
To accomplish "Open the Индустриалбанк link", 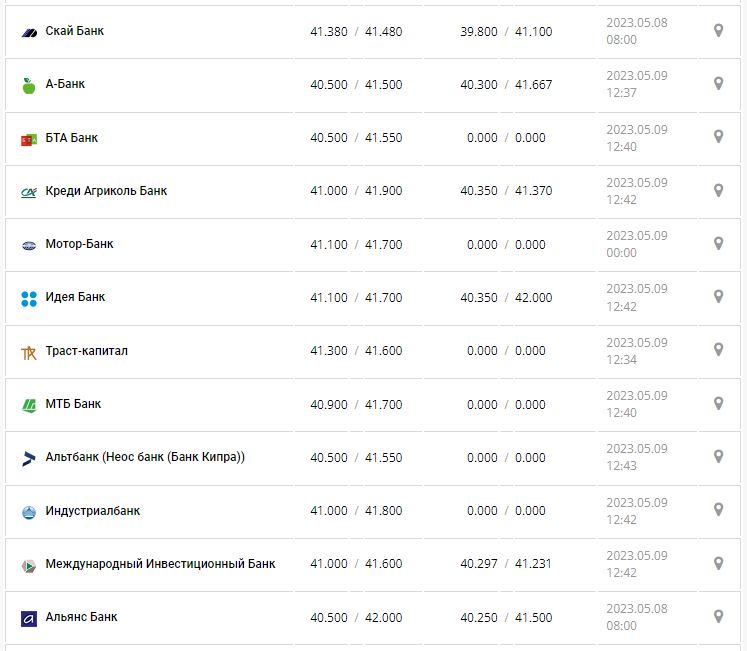I will (92, 511).
